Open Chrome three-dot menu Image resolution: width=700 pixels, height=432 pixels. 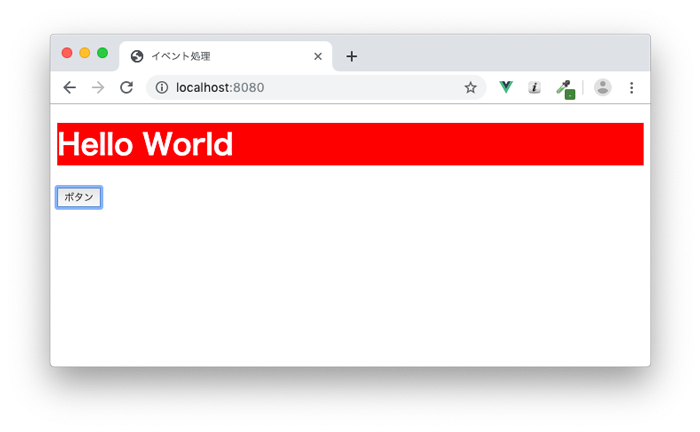coord(631,87)
